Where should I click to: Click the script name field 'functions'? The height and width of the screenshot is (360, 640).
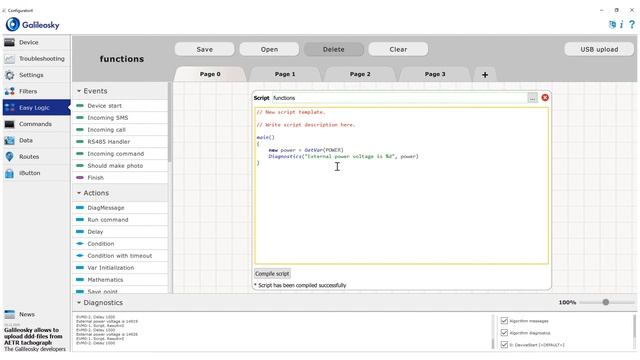point(399,98)
